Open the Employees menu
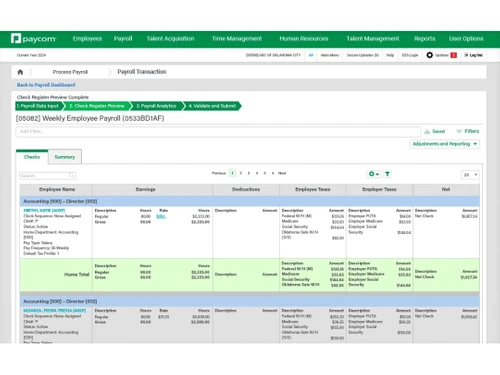Screen dimensions: 500x375 click(87, 39)
